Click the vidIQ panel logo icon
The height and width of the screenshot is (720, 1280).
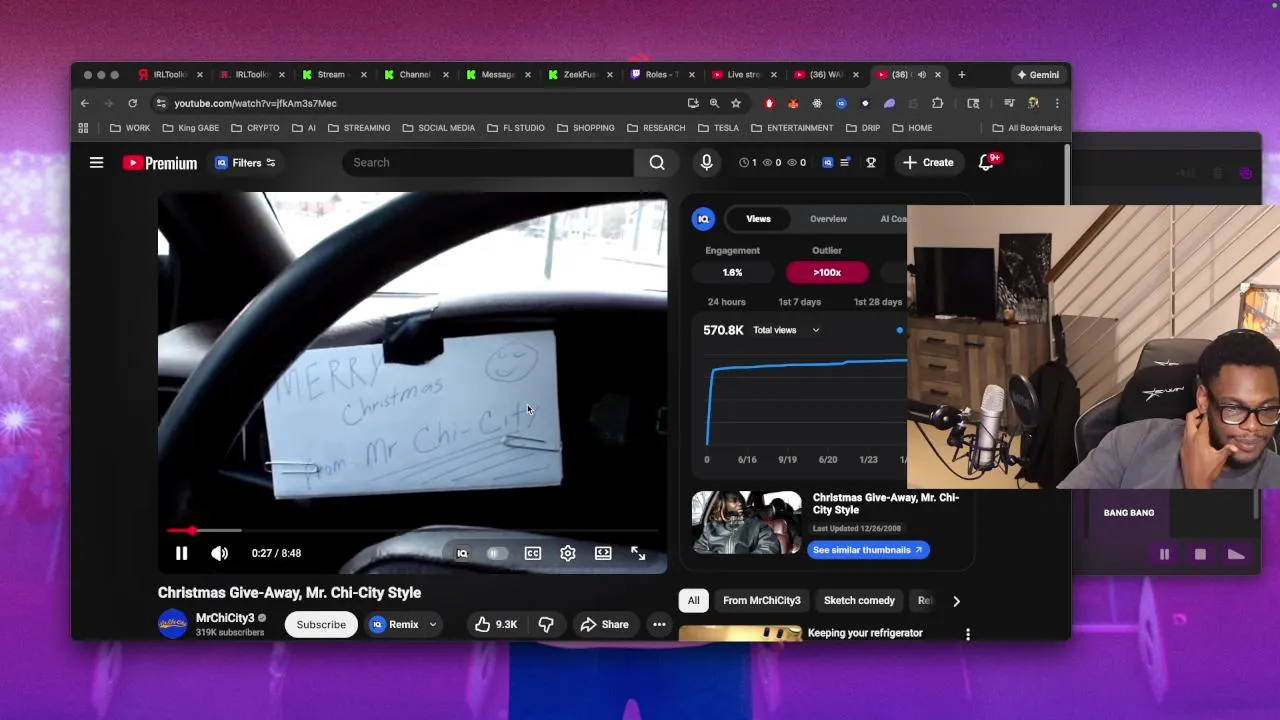click(x=703, y=219)
